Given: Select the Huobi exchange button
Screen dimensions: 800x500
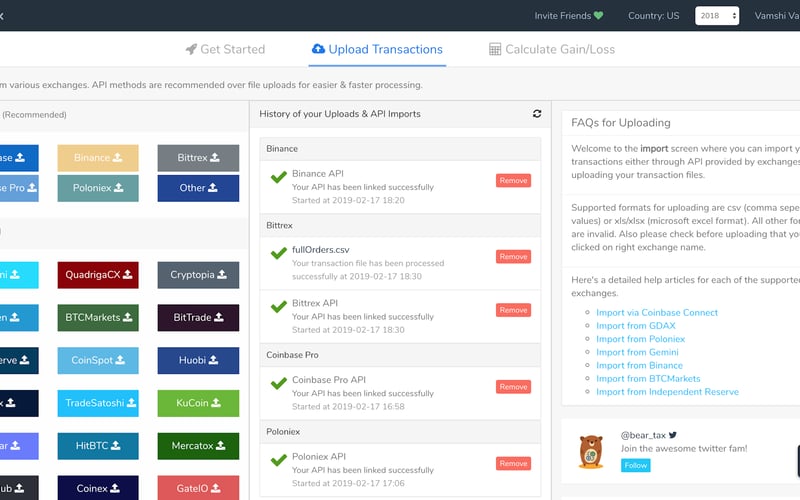Looking at the screenshot, I should click(x=198, y=360).
